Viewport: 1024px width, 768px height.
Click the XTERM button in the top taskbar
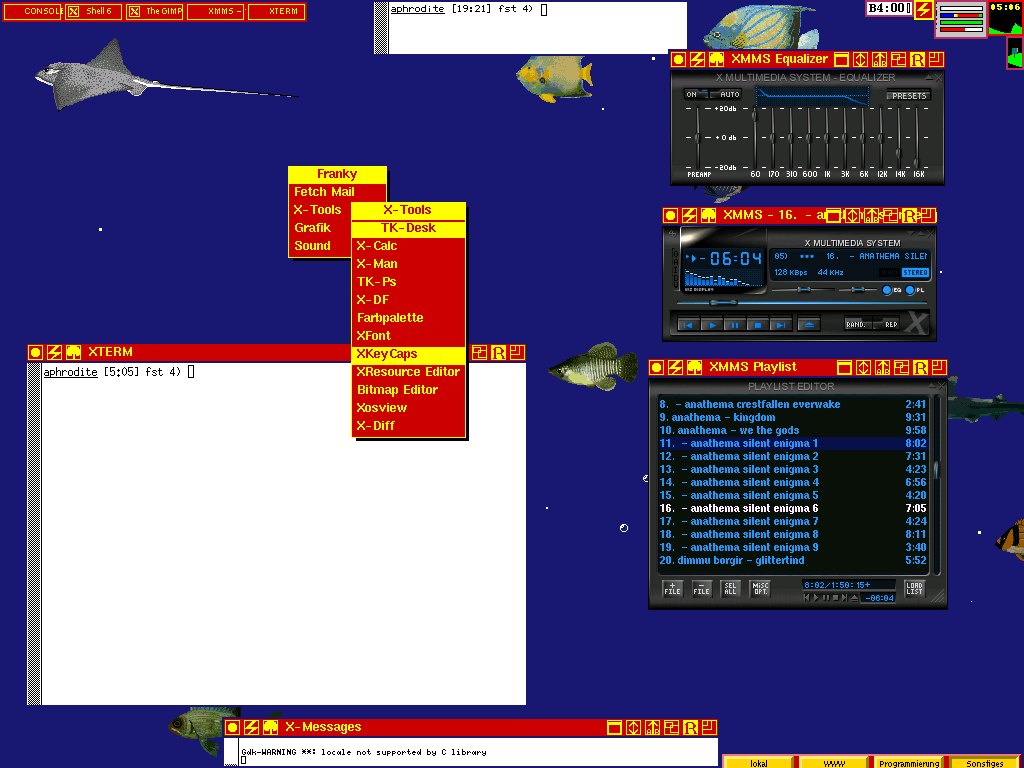pos(277,11)
